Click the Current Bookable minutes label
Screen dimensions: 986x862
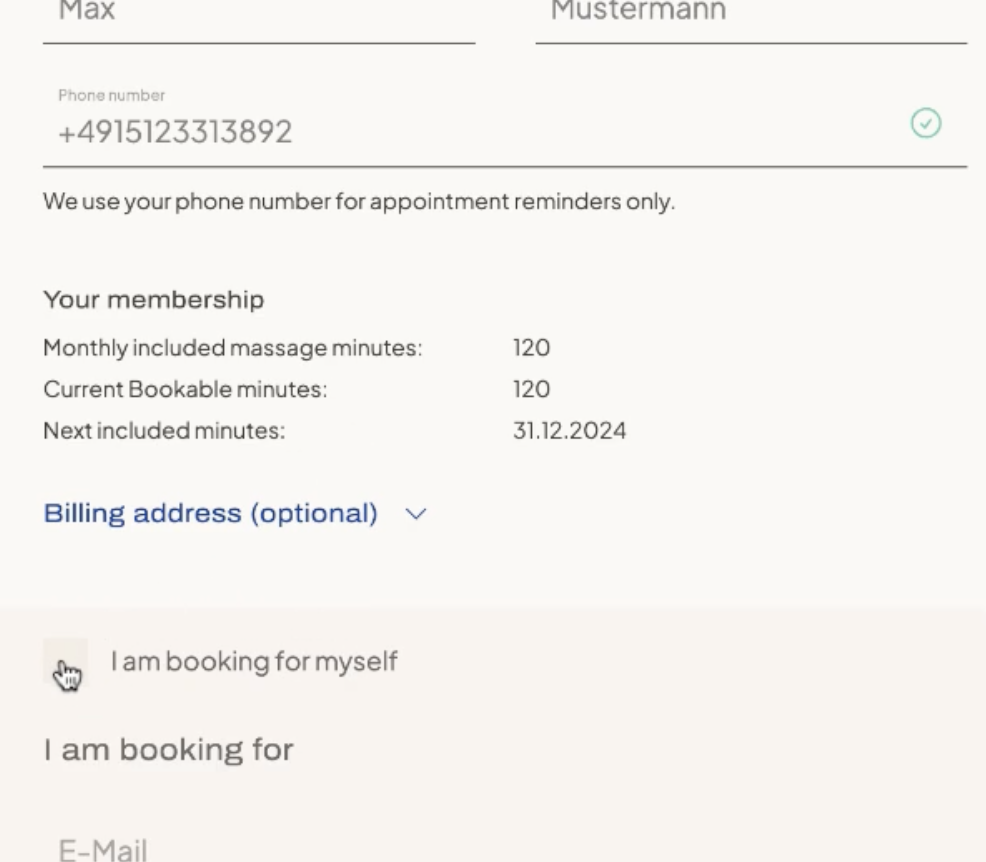coord(185,390)
